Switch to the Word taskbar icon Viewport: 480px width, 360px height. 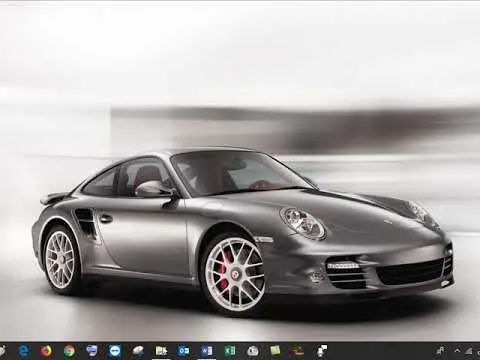coord(207,351)
